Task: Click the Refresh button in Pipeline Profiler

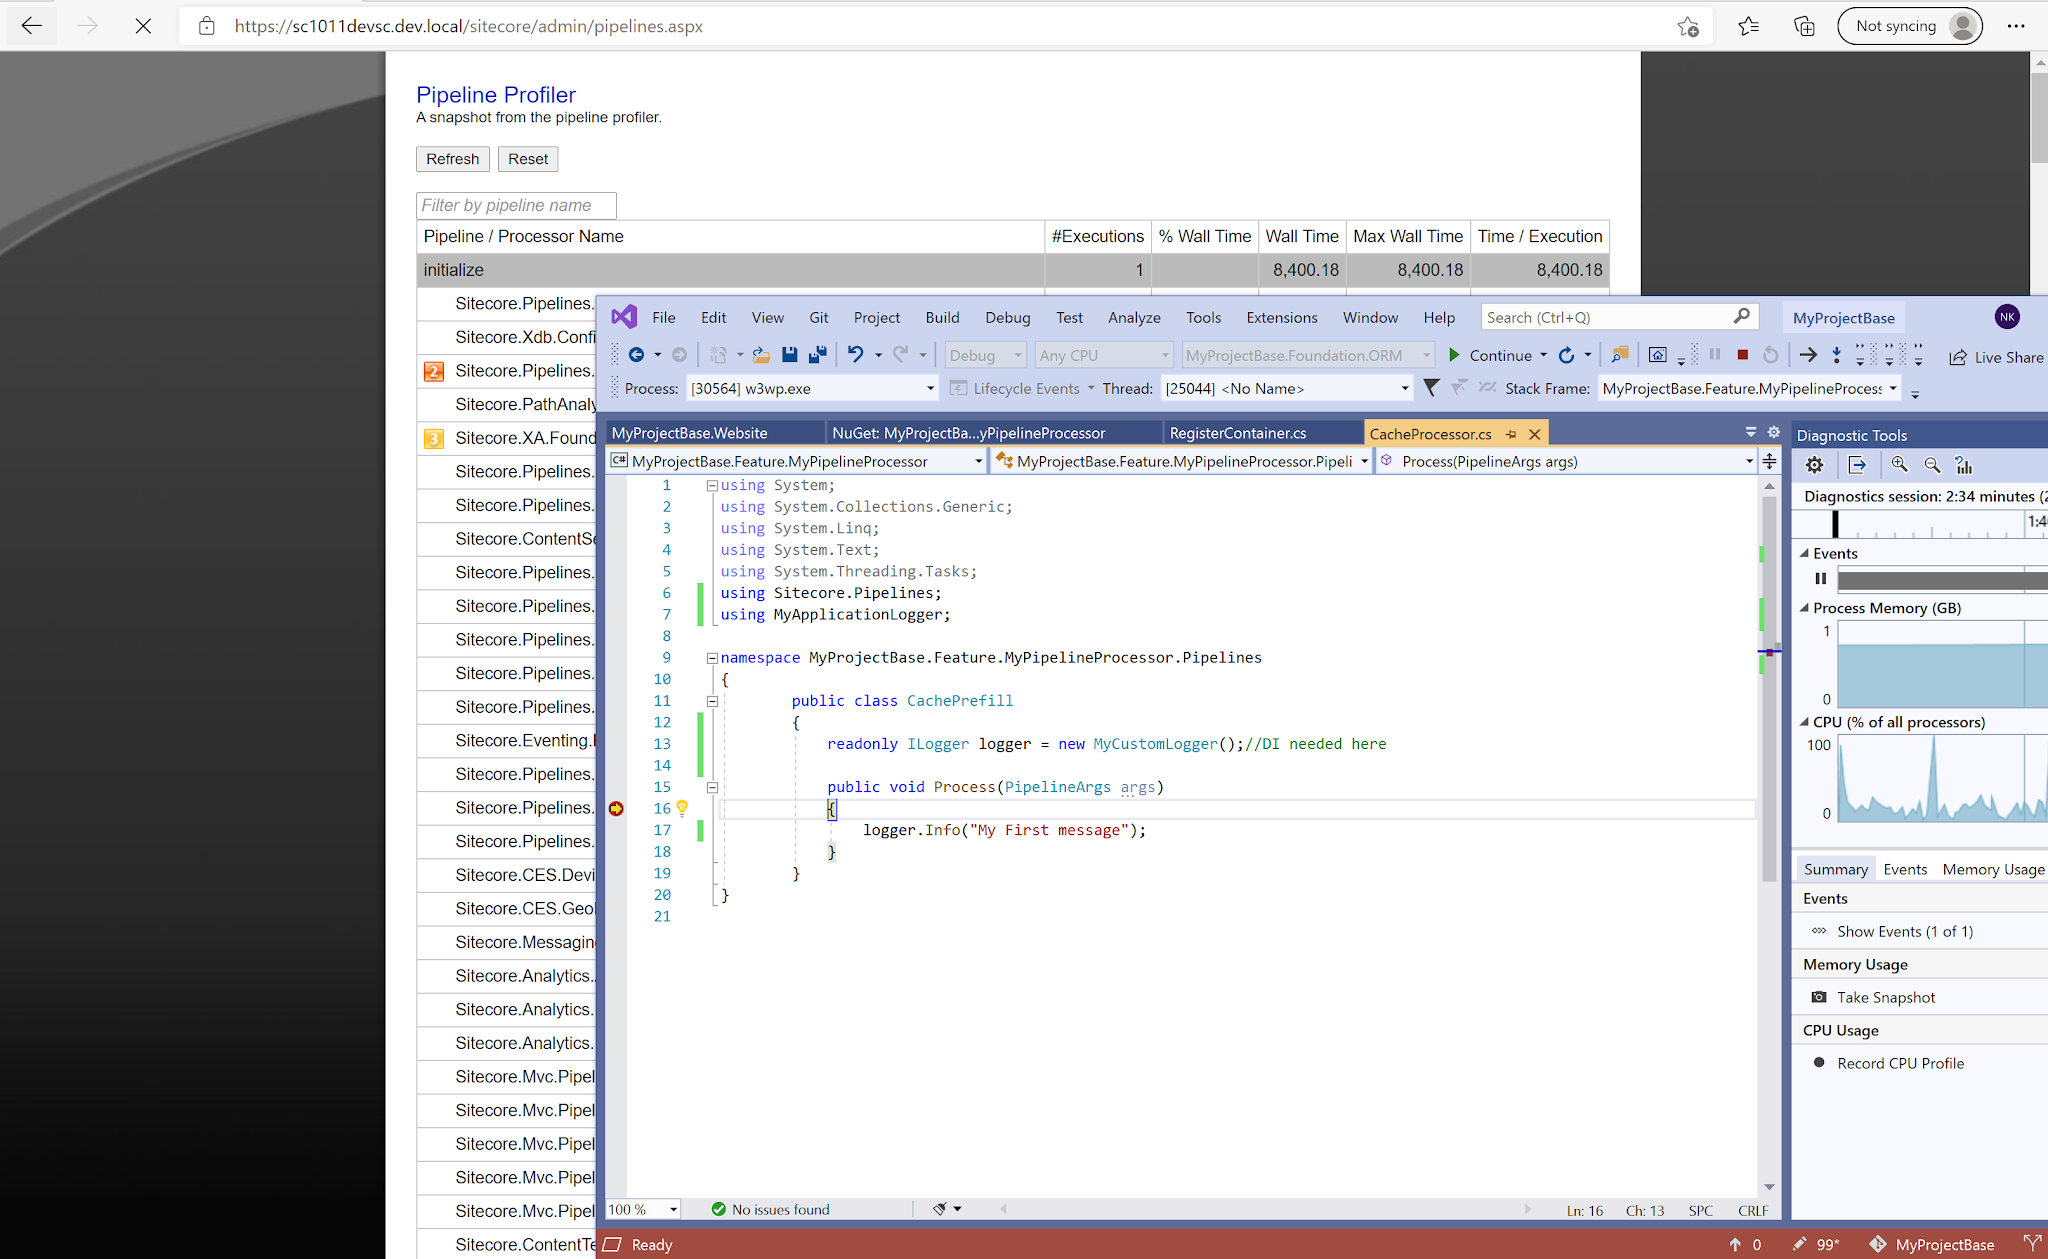Action: click(452, 159)
